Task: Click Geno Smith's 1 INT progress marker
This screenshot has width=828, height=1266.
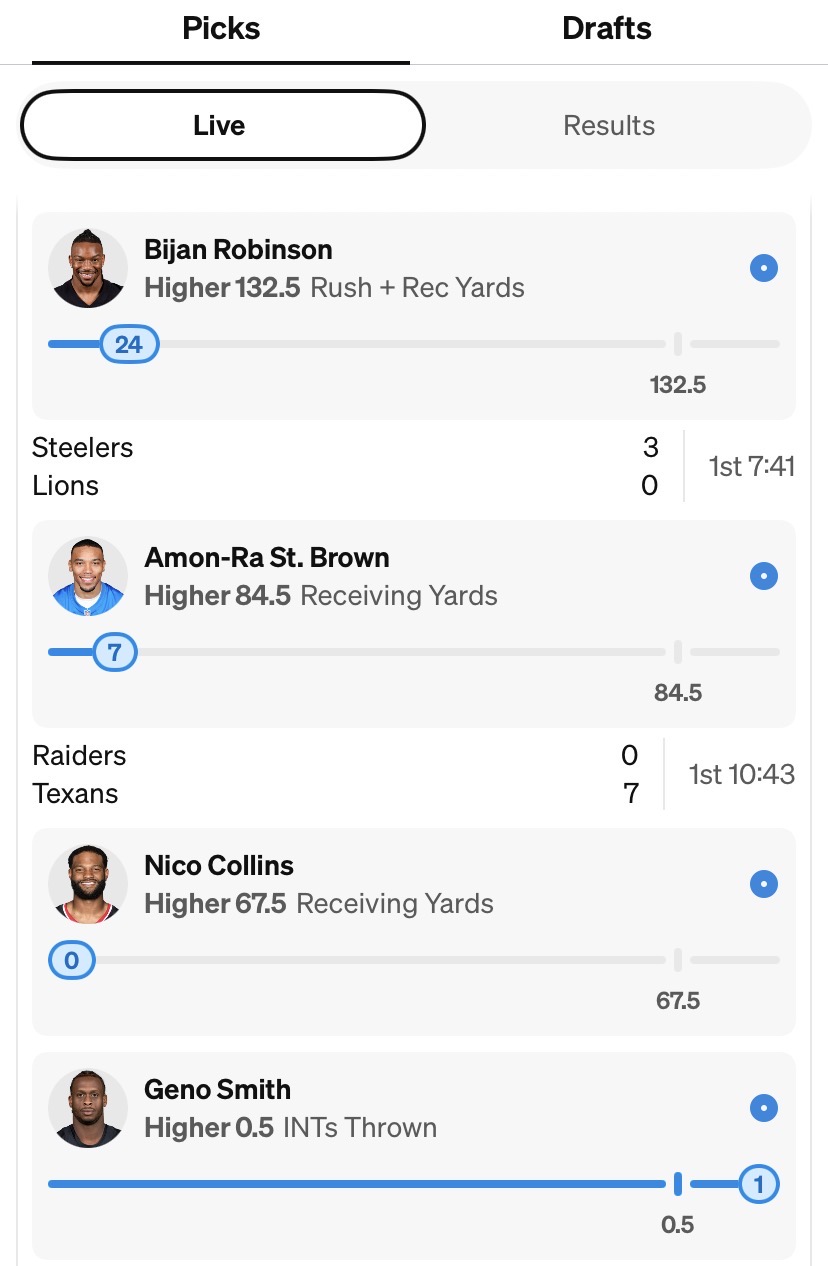Action: (758, 1185)
